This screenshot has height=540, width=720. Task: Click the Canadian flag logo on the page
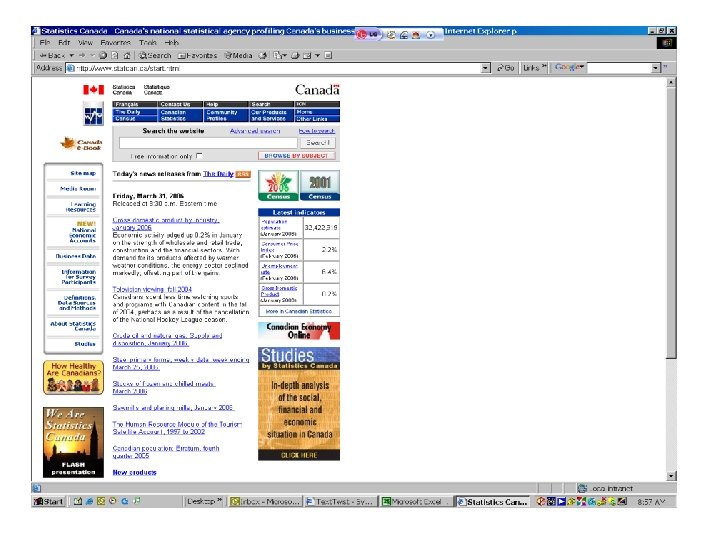[x=93, y=90]
